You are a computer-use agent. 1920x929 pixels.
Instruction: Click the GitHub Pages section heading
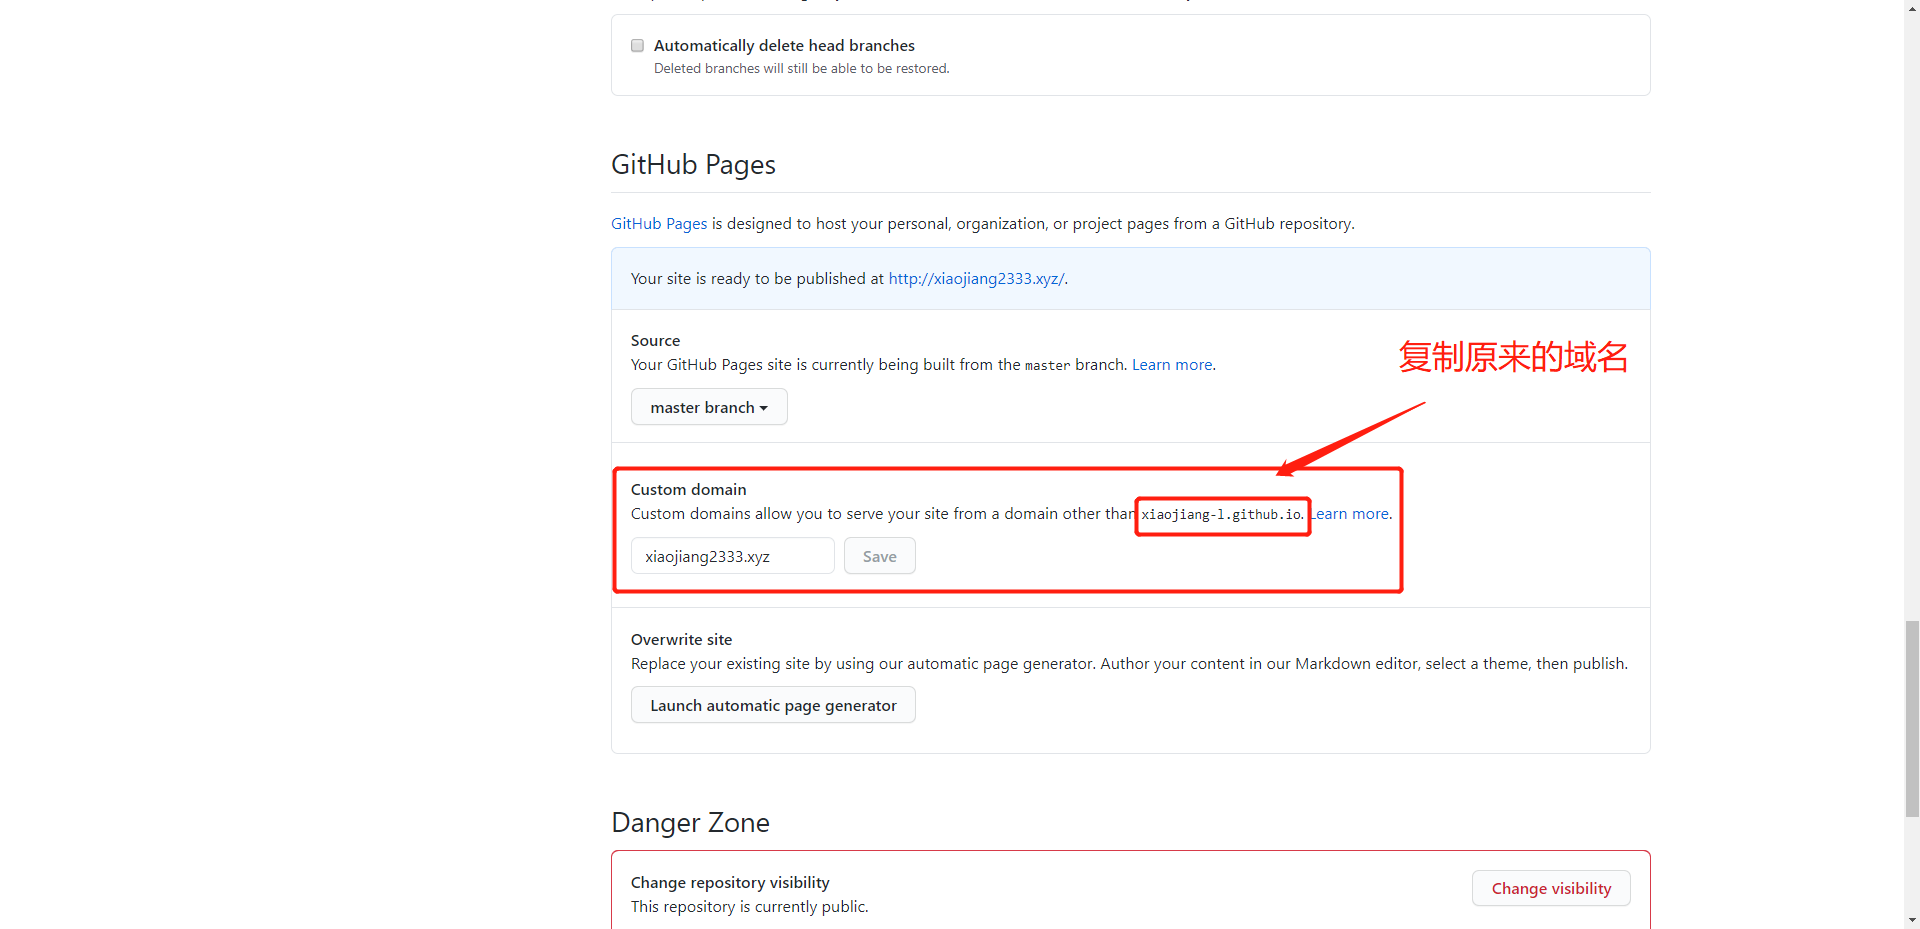pos(693,165)
